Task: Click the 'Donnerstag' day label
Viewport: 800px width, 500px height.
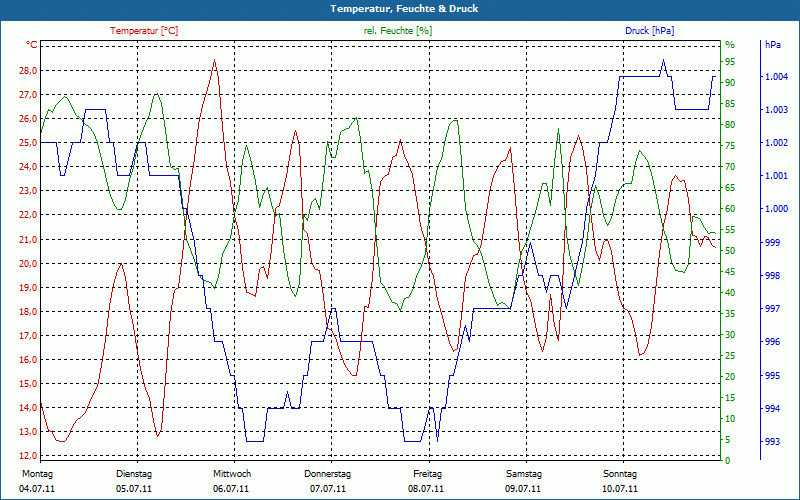Action: click(x=328, y=474)
